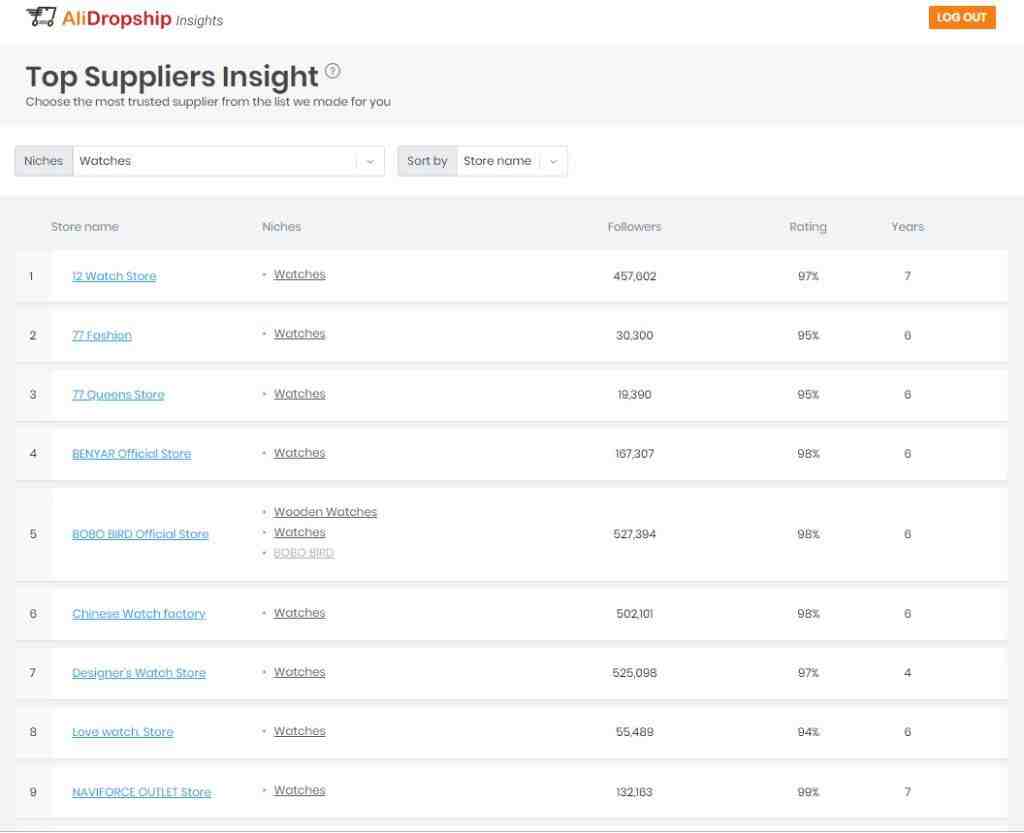Click Watches niche in BOBO BIRD row
Viewport: 1024px width, 833px height.
pyautogui.click(x=300, y=533)
